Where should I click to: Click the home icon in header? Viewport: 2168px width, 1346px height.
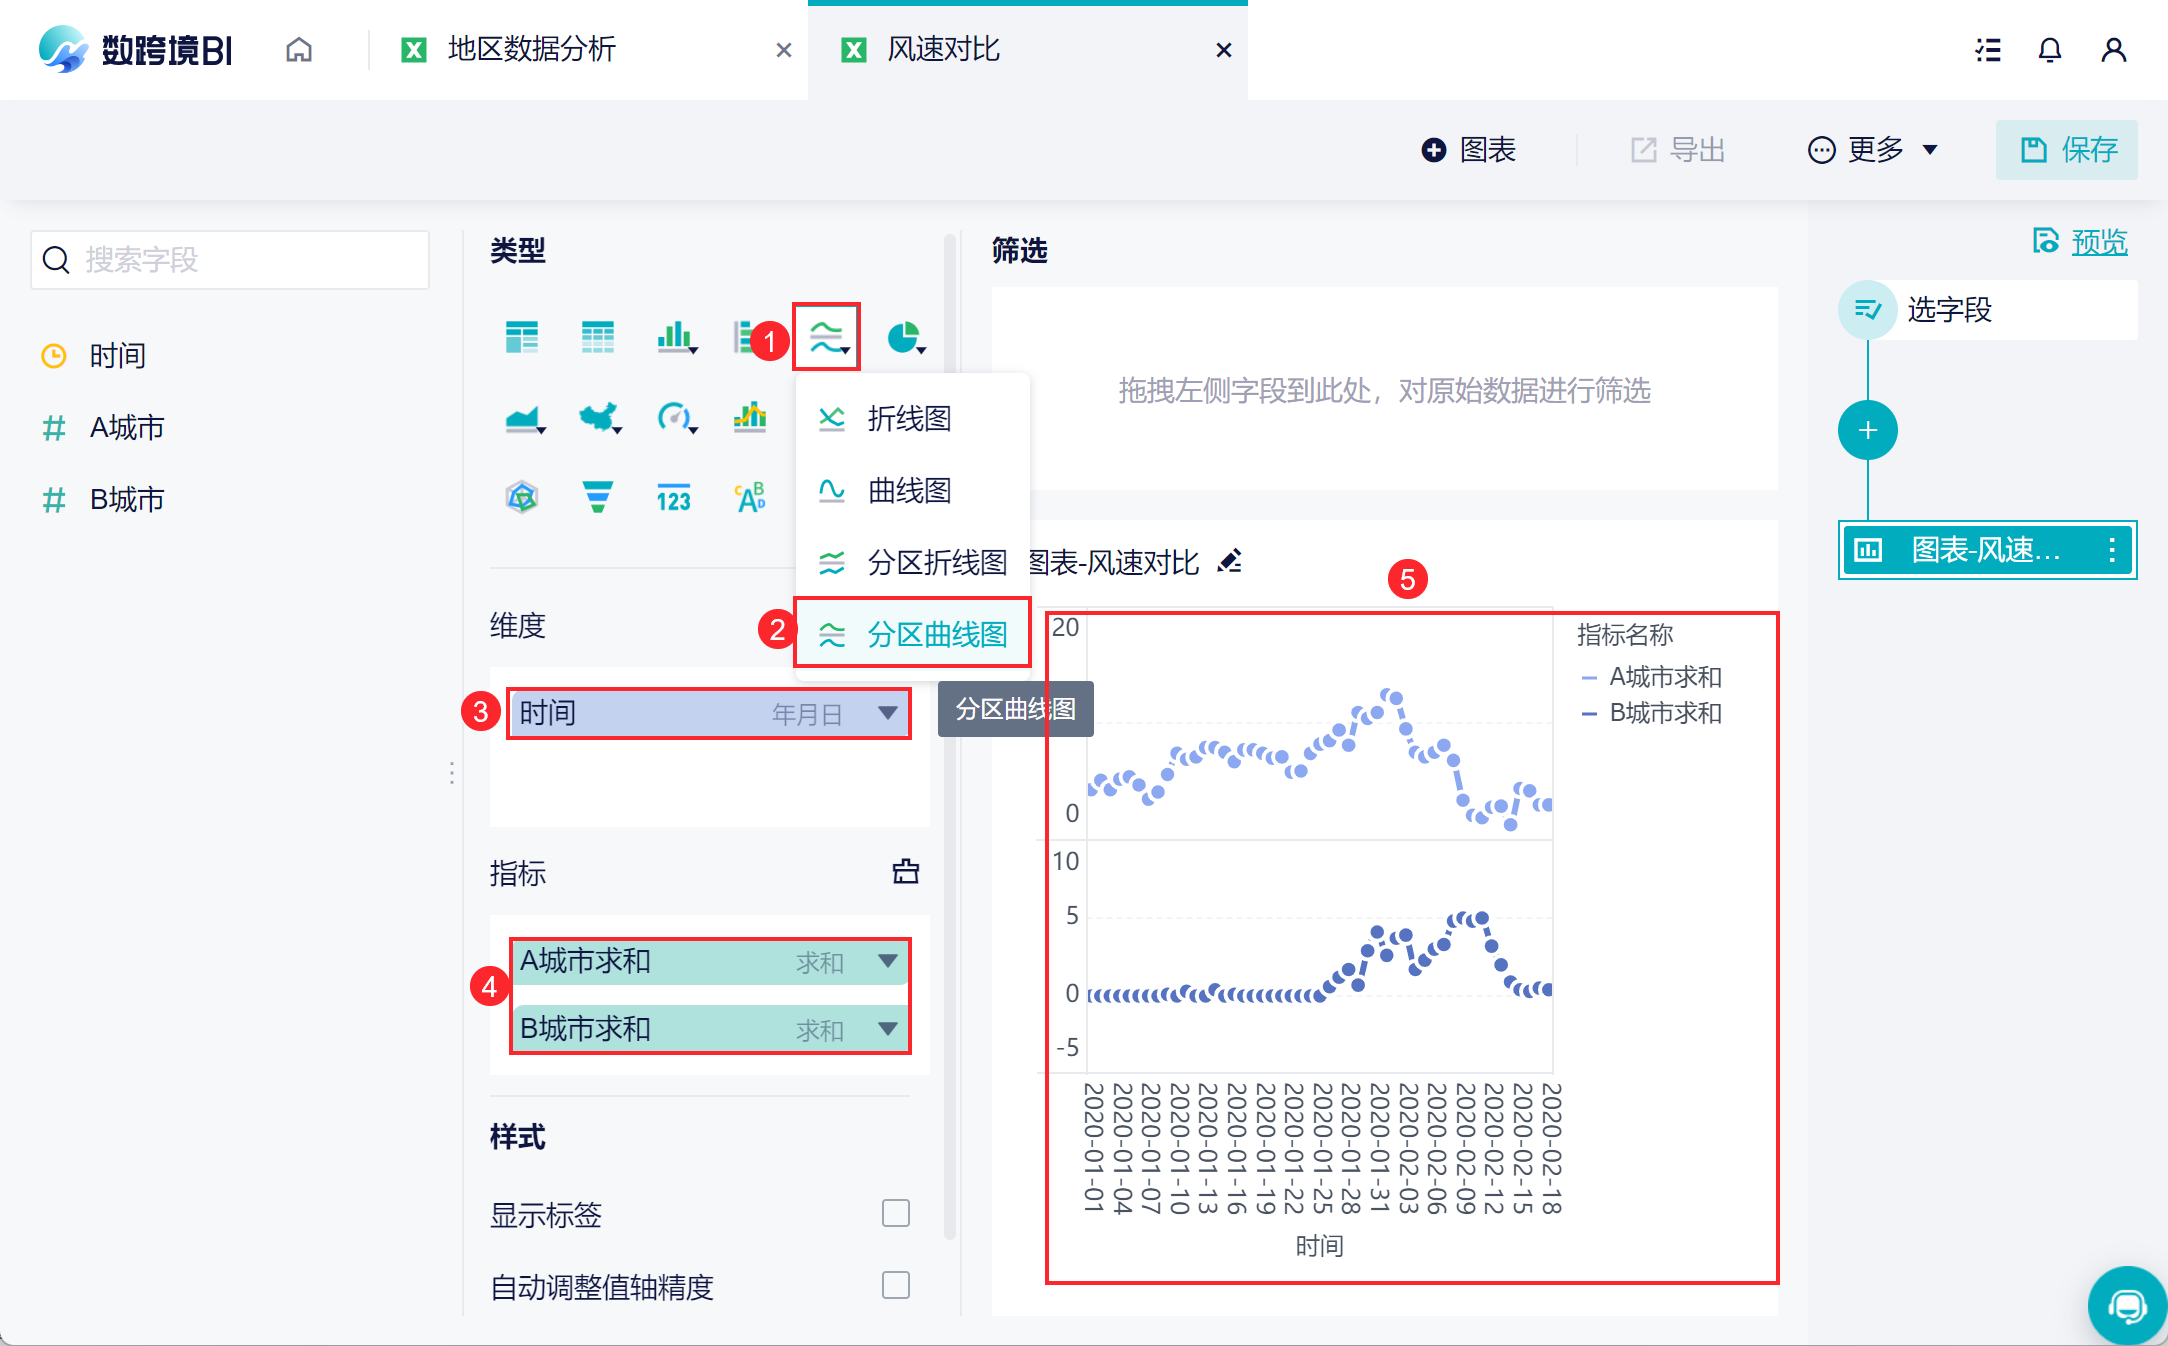pos(299,50)
